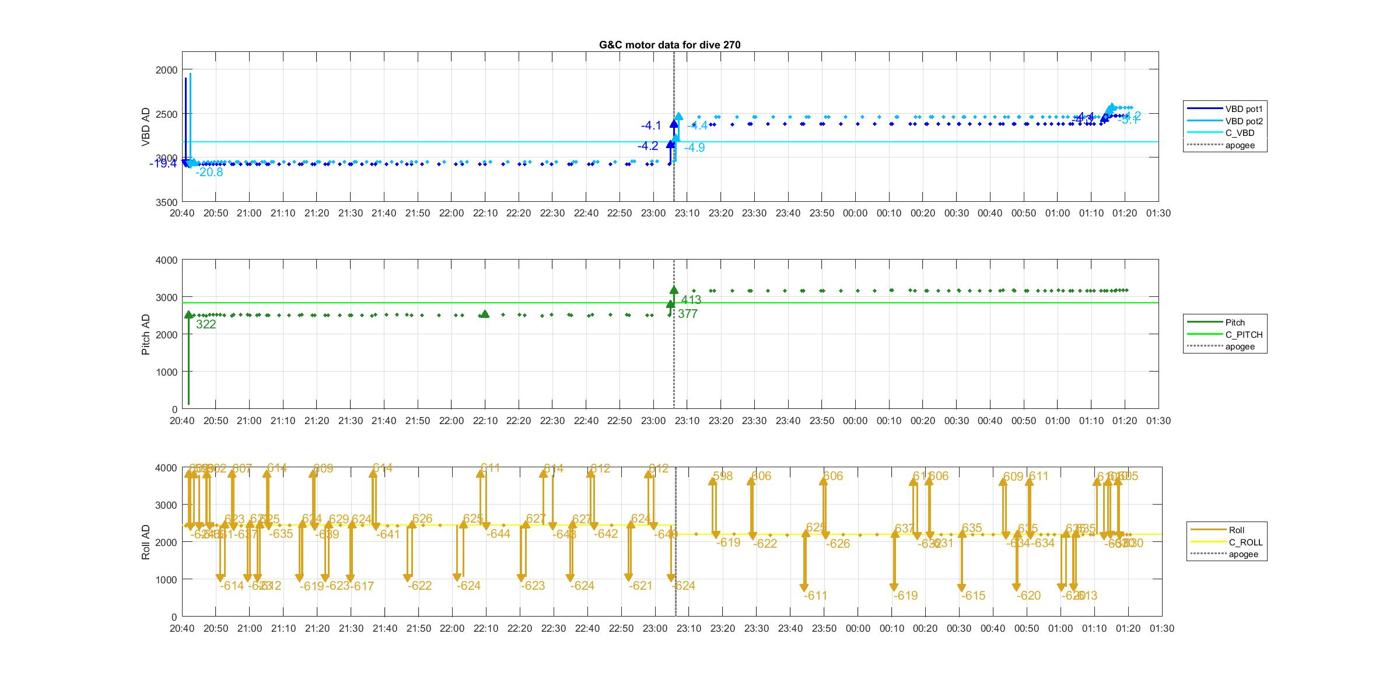Click the '4000' tick on the Roll y-axis

(x=166, y=468)
